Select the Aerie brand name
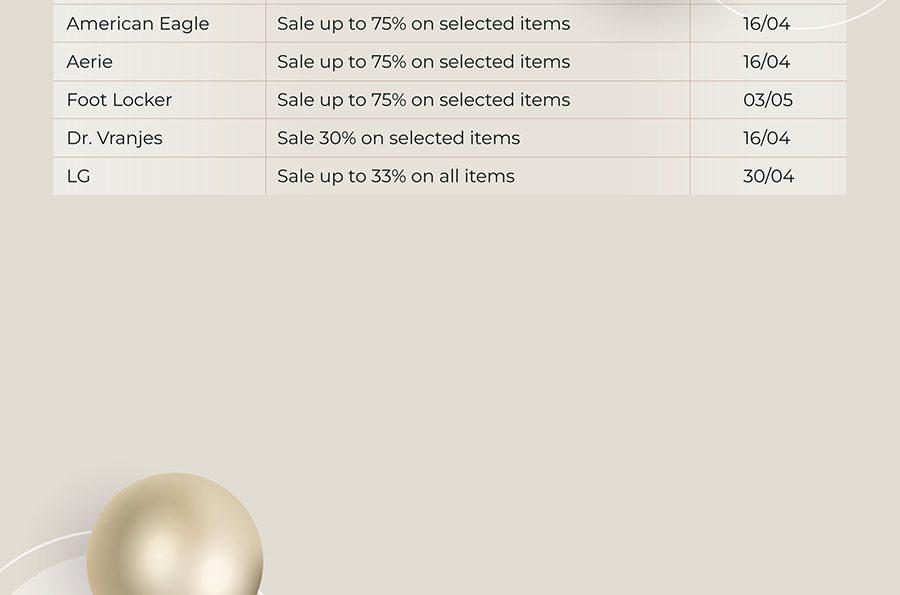The width and height of the screenshot is (900, 595). 90,62
